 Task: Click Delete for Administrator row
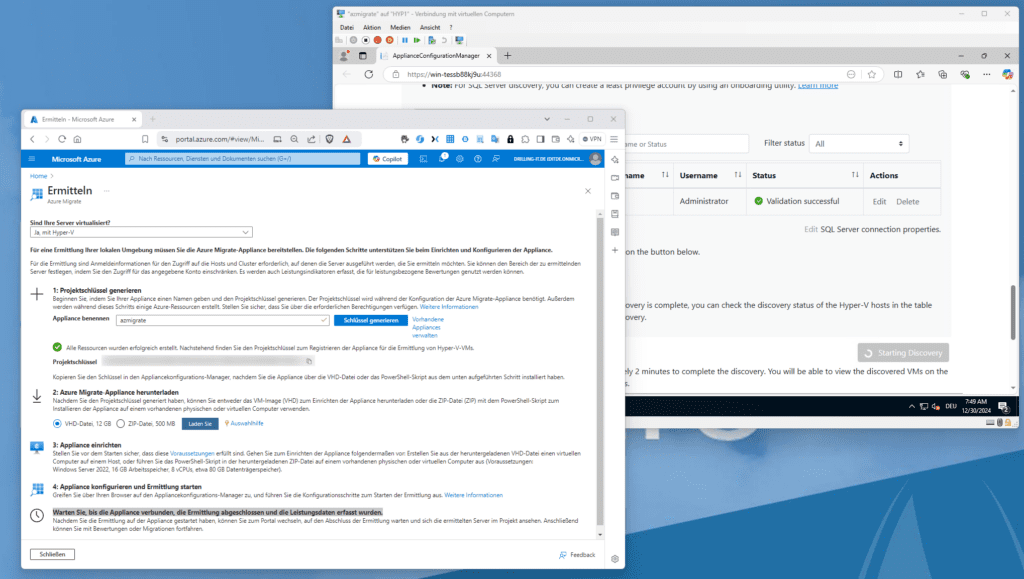pyautogui.click(x=907, y=202)
